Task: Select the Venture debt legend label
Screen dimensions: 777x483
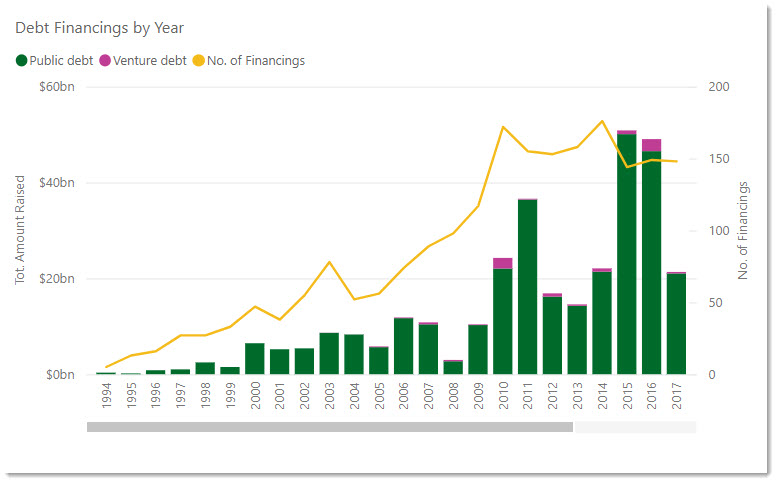Action: pyautogui.click(x=150, y=61)
